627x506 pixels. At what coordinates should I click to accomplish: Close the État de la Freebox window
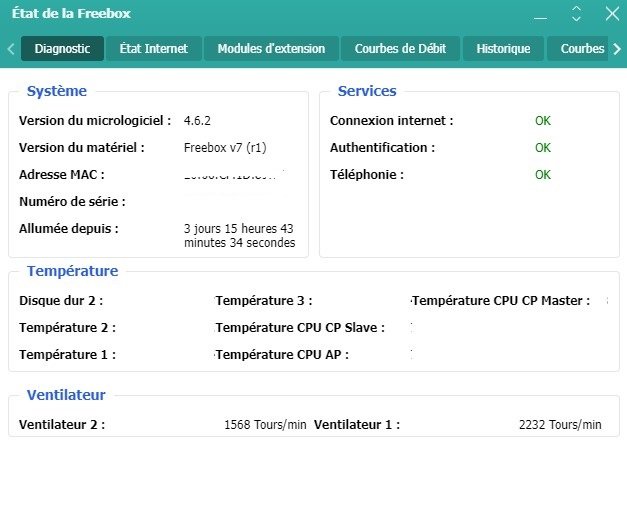point(611,14)
